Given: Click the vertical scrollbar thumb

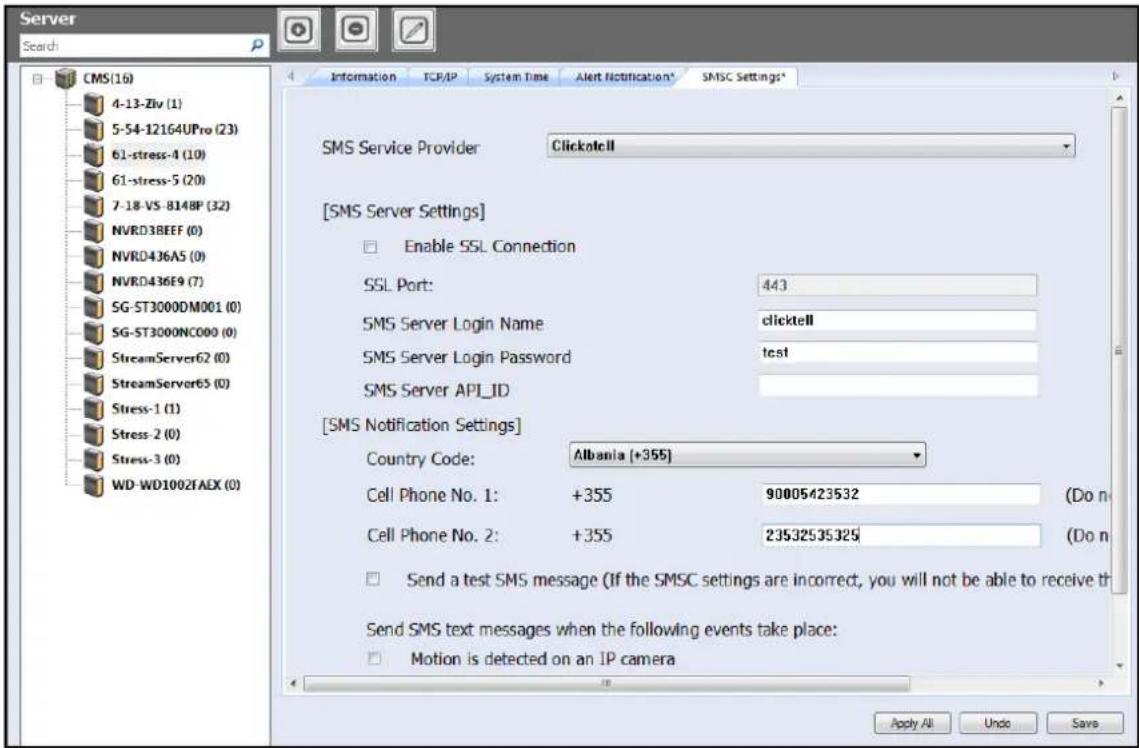Looking at the screenshot, I should tap(1119, 349).
